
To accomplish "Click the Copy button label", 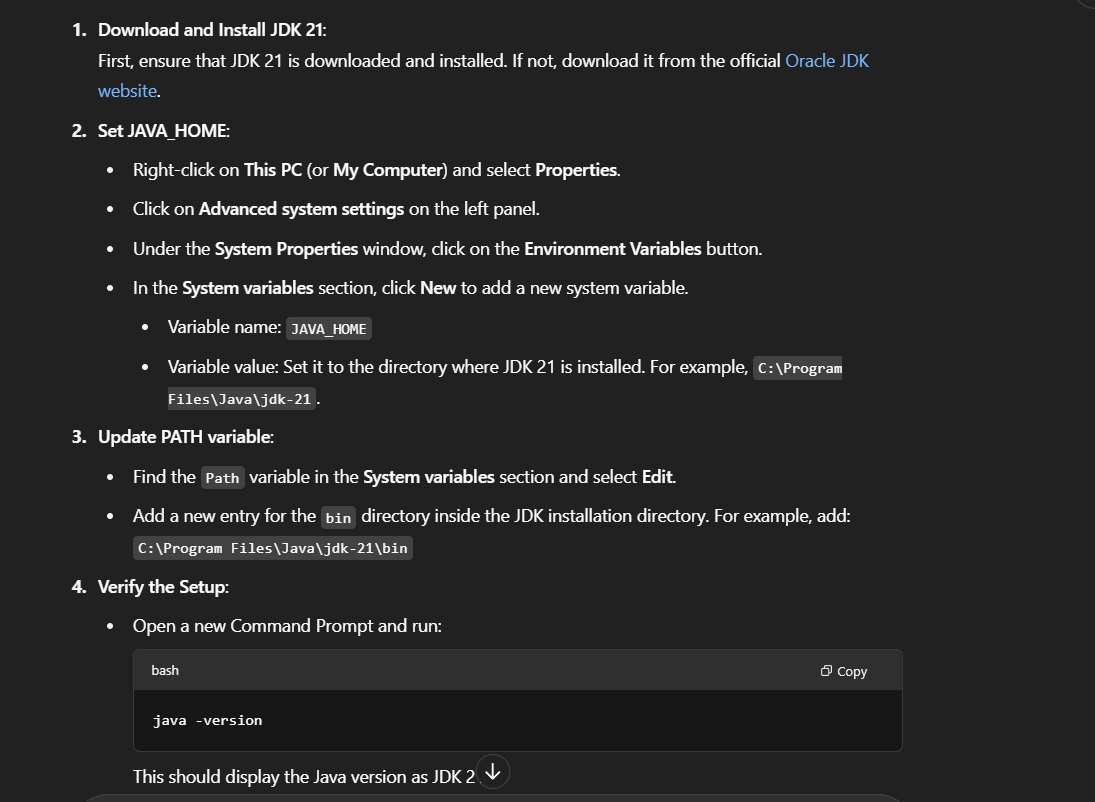I will coord(852,671).
